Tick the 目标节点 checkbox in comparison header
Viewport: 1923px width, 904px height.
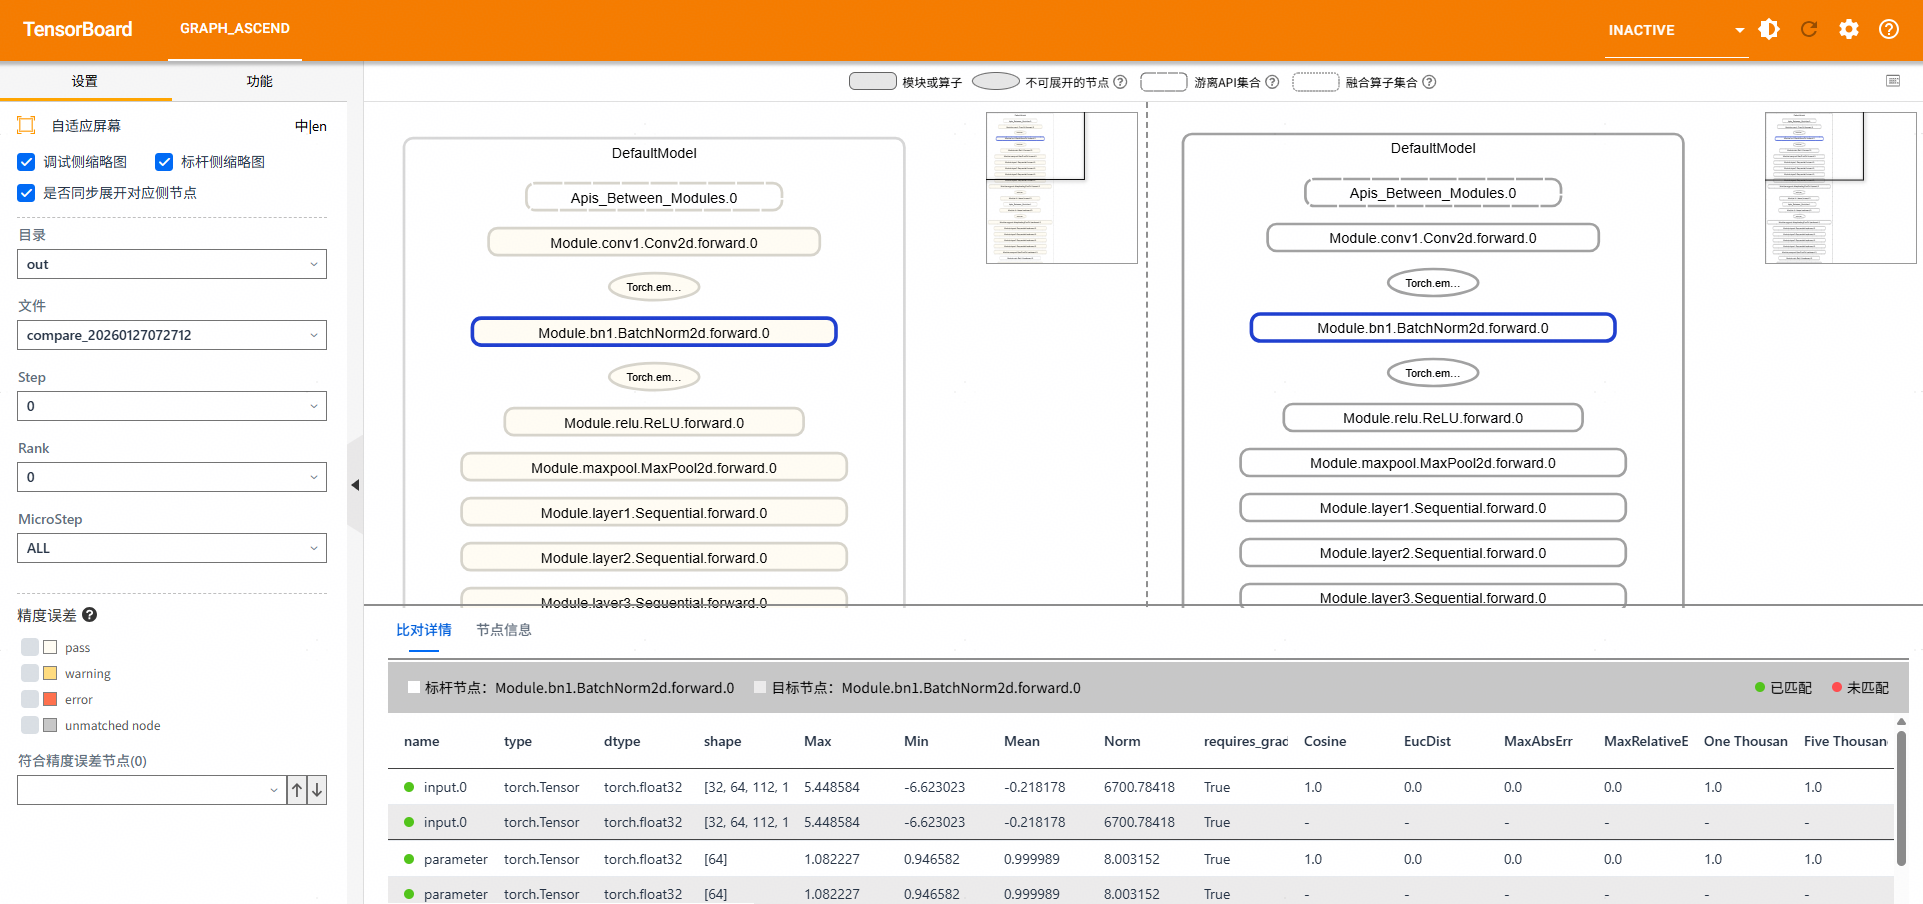coord(760,687)
